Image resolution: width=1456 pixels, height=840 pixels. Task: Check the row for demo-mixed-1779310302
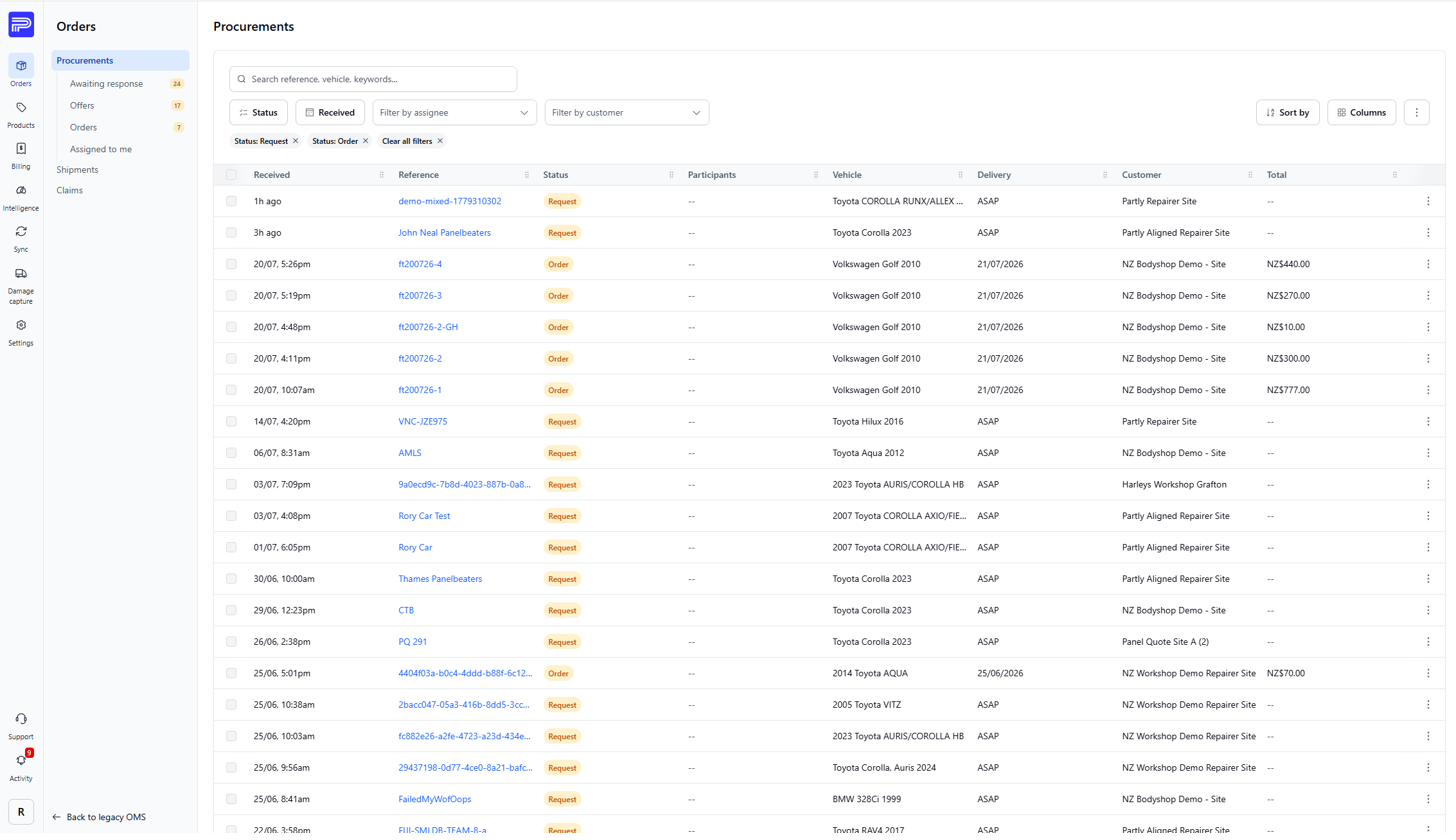tap(231, 201)
